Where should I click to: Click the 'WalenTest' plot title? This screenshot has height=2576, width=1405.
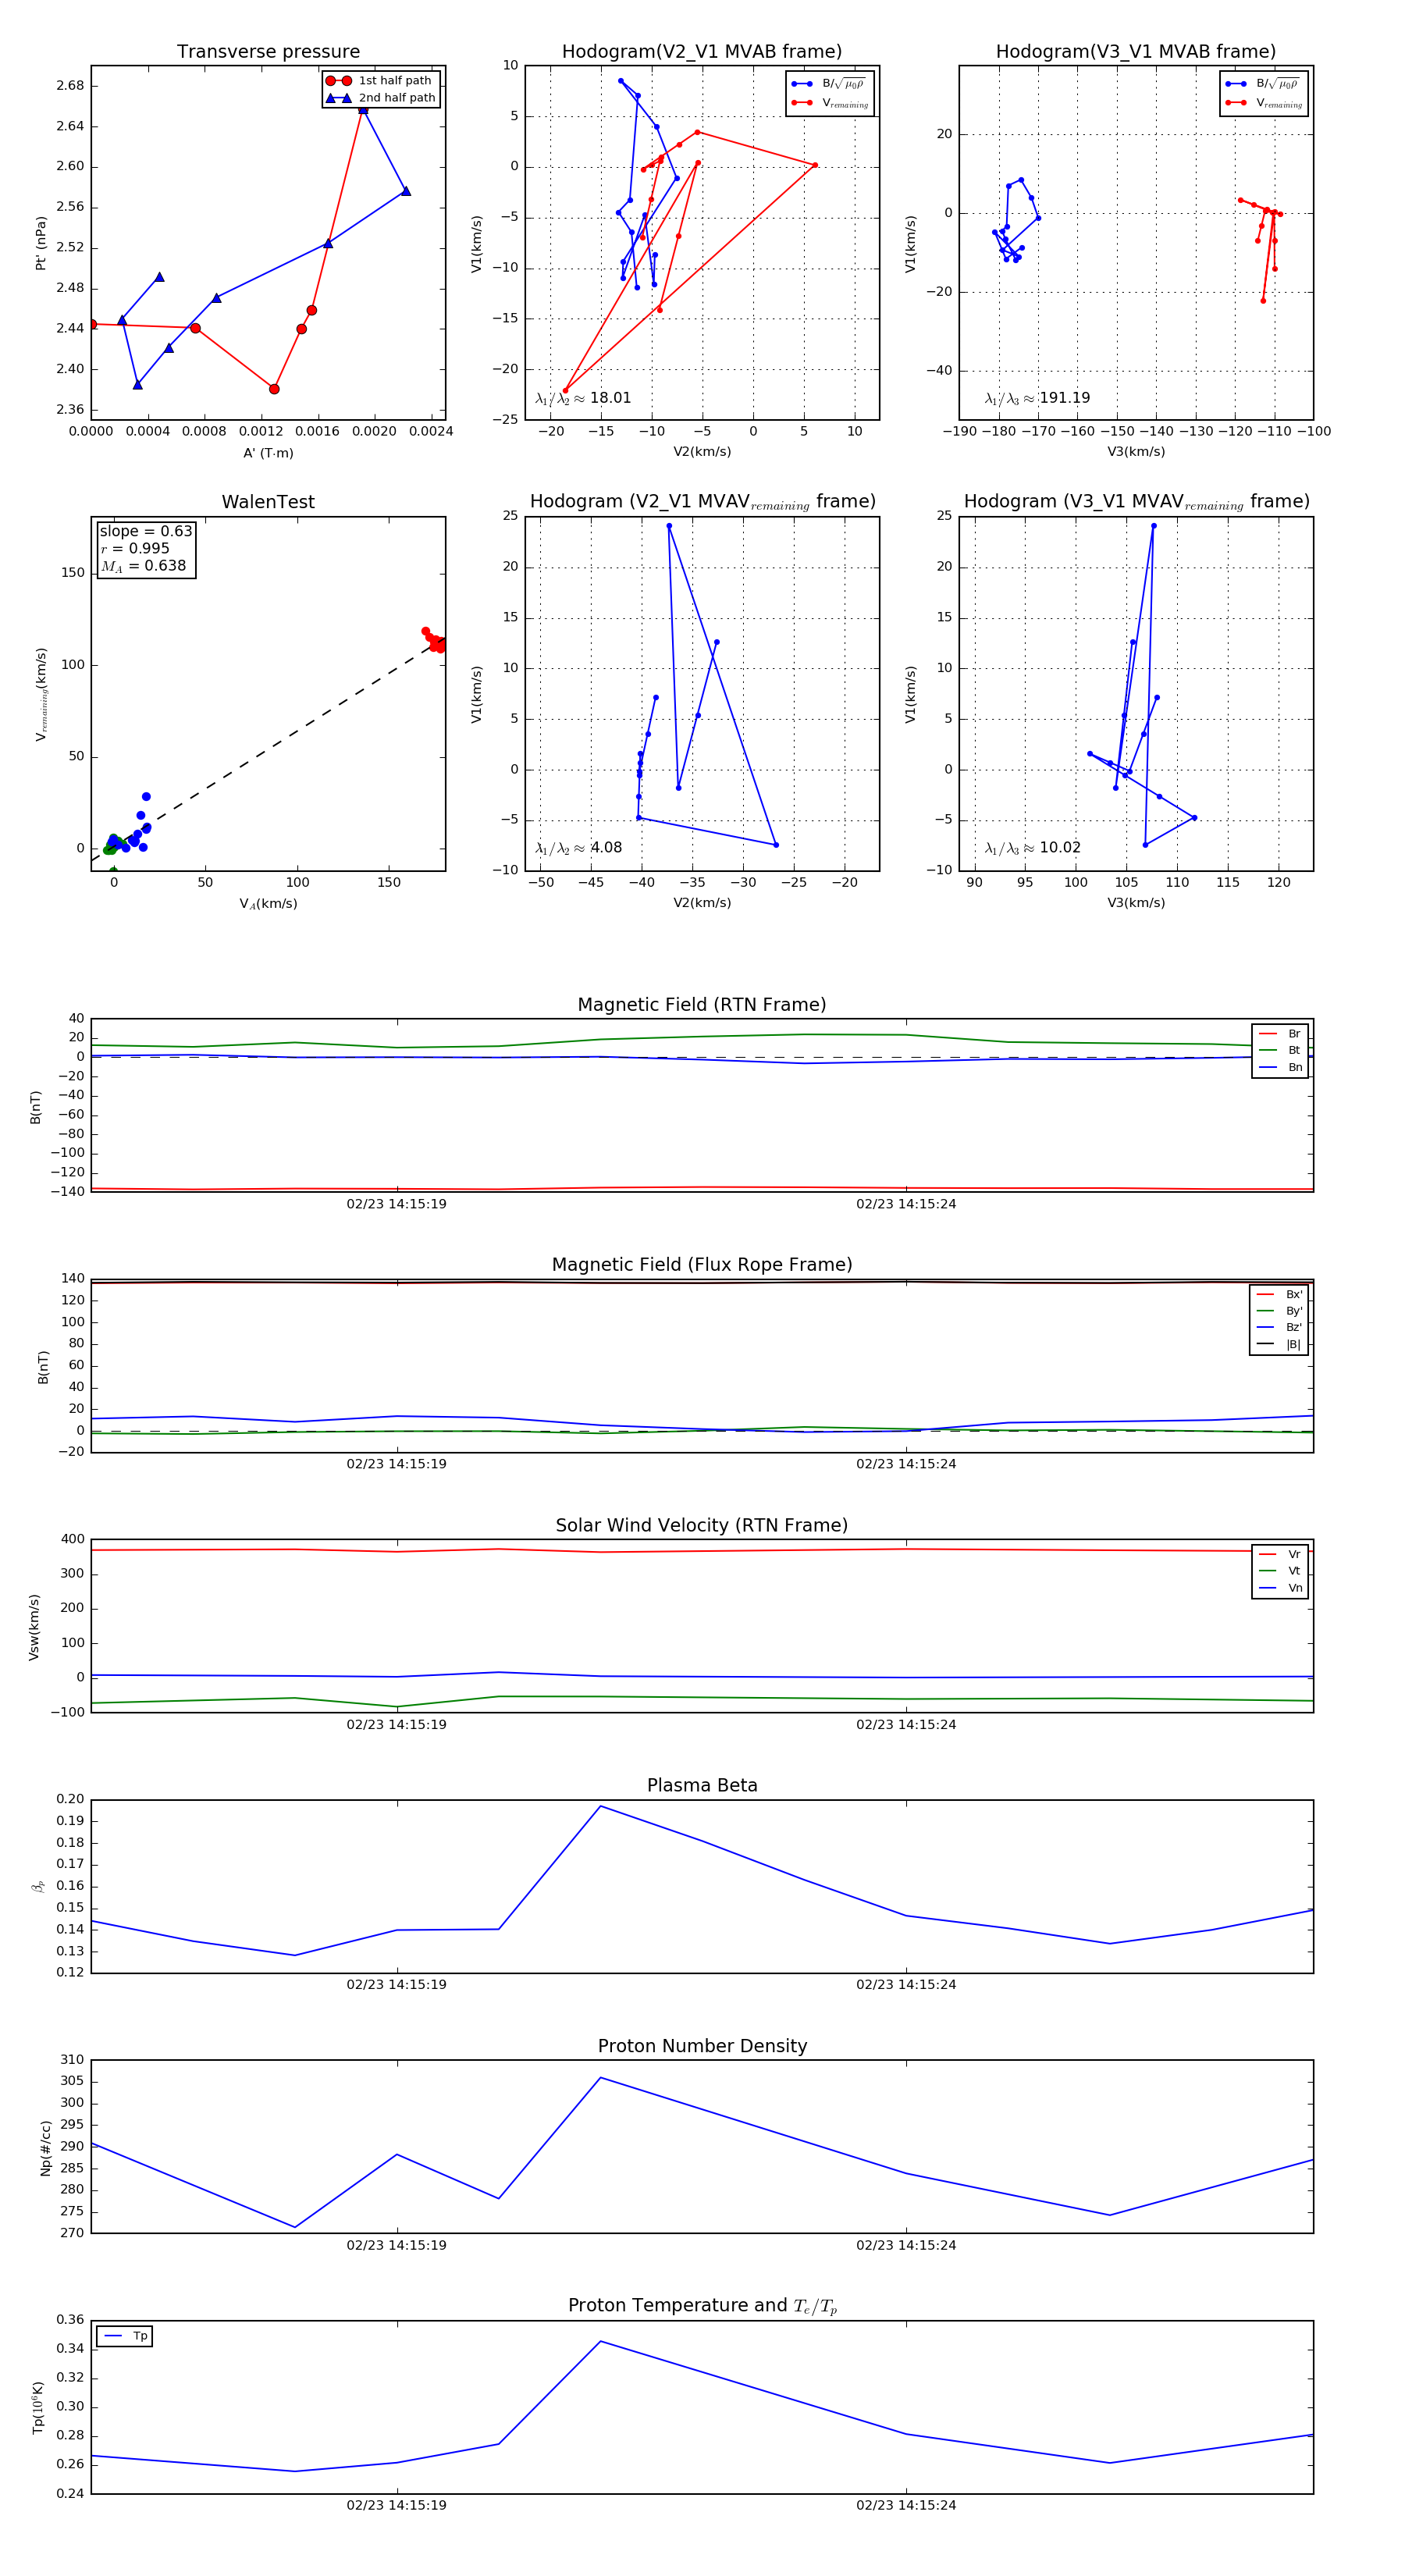[268, 502]
